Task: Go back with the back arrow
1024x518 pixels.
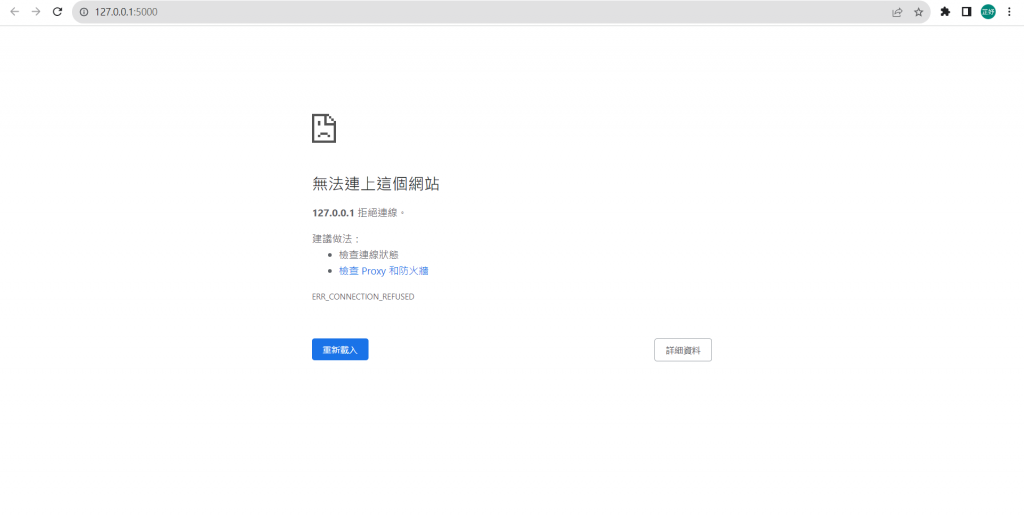Action: point(14,12)
